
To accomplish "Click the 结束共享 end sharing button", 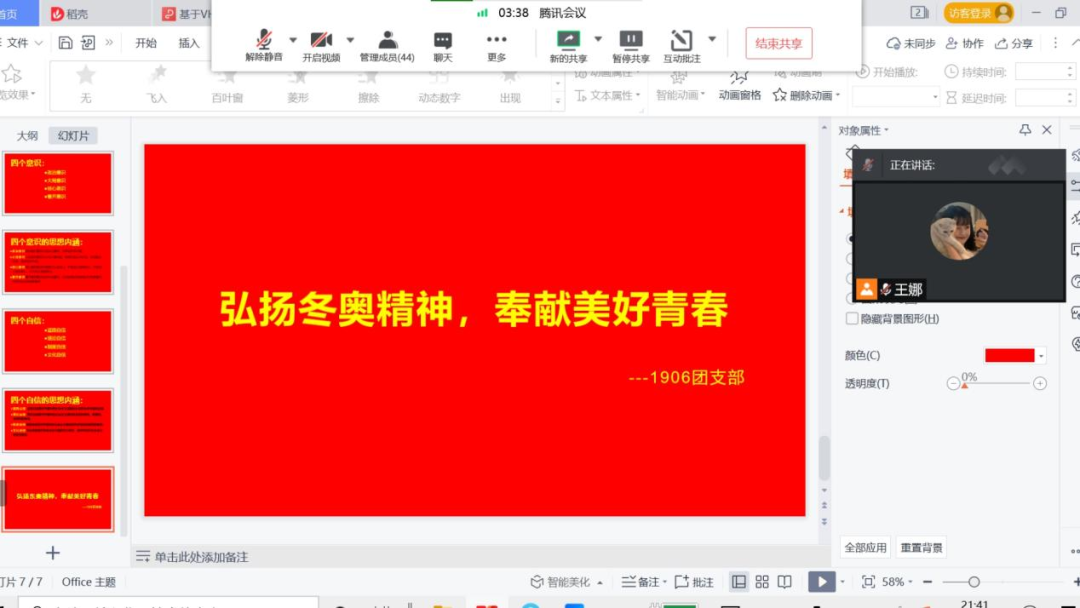I will 778,43.
